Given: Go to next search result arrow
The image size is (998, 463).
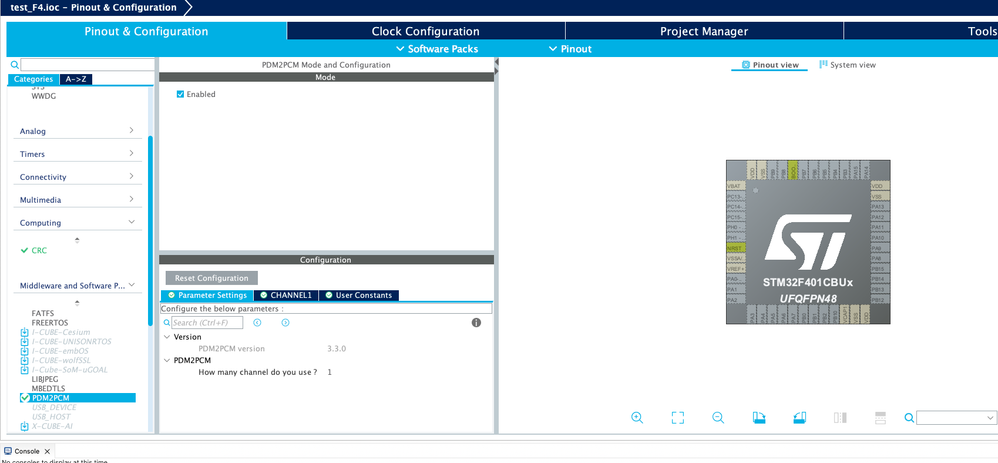Looking at the screenshot, I should (x=285, y=323).
